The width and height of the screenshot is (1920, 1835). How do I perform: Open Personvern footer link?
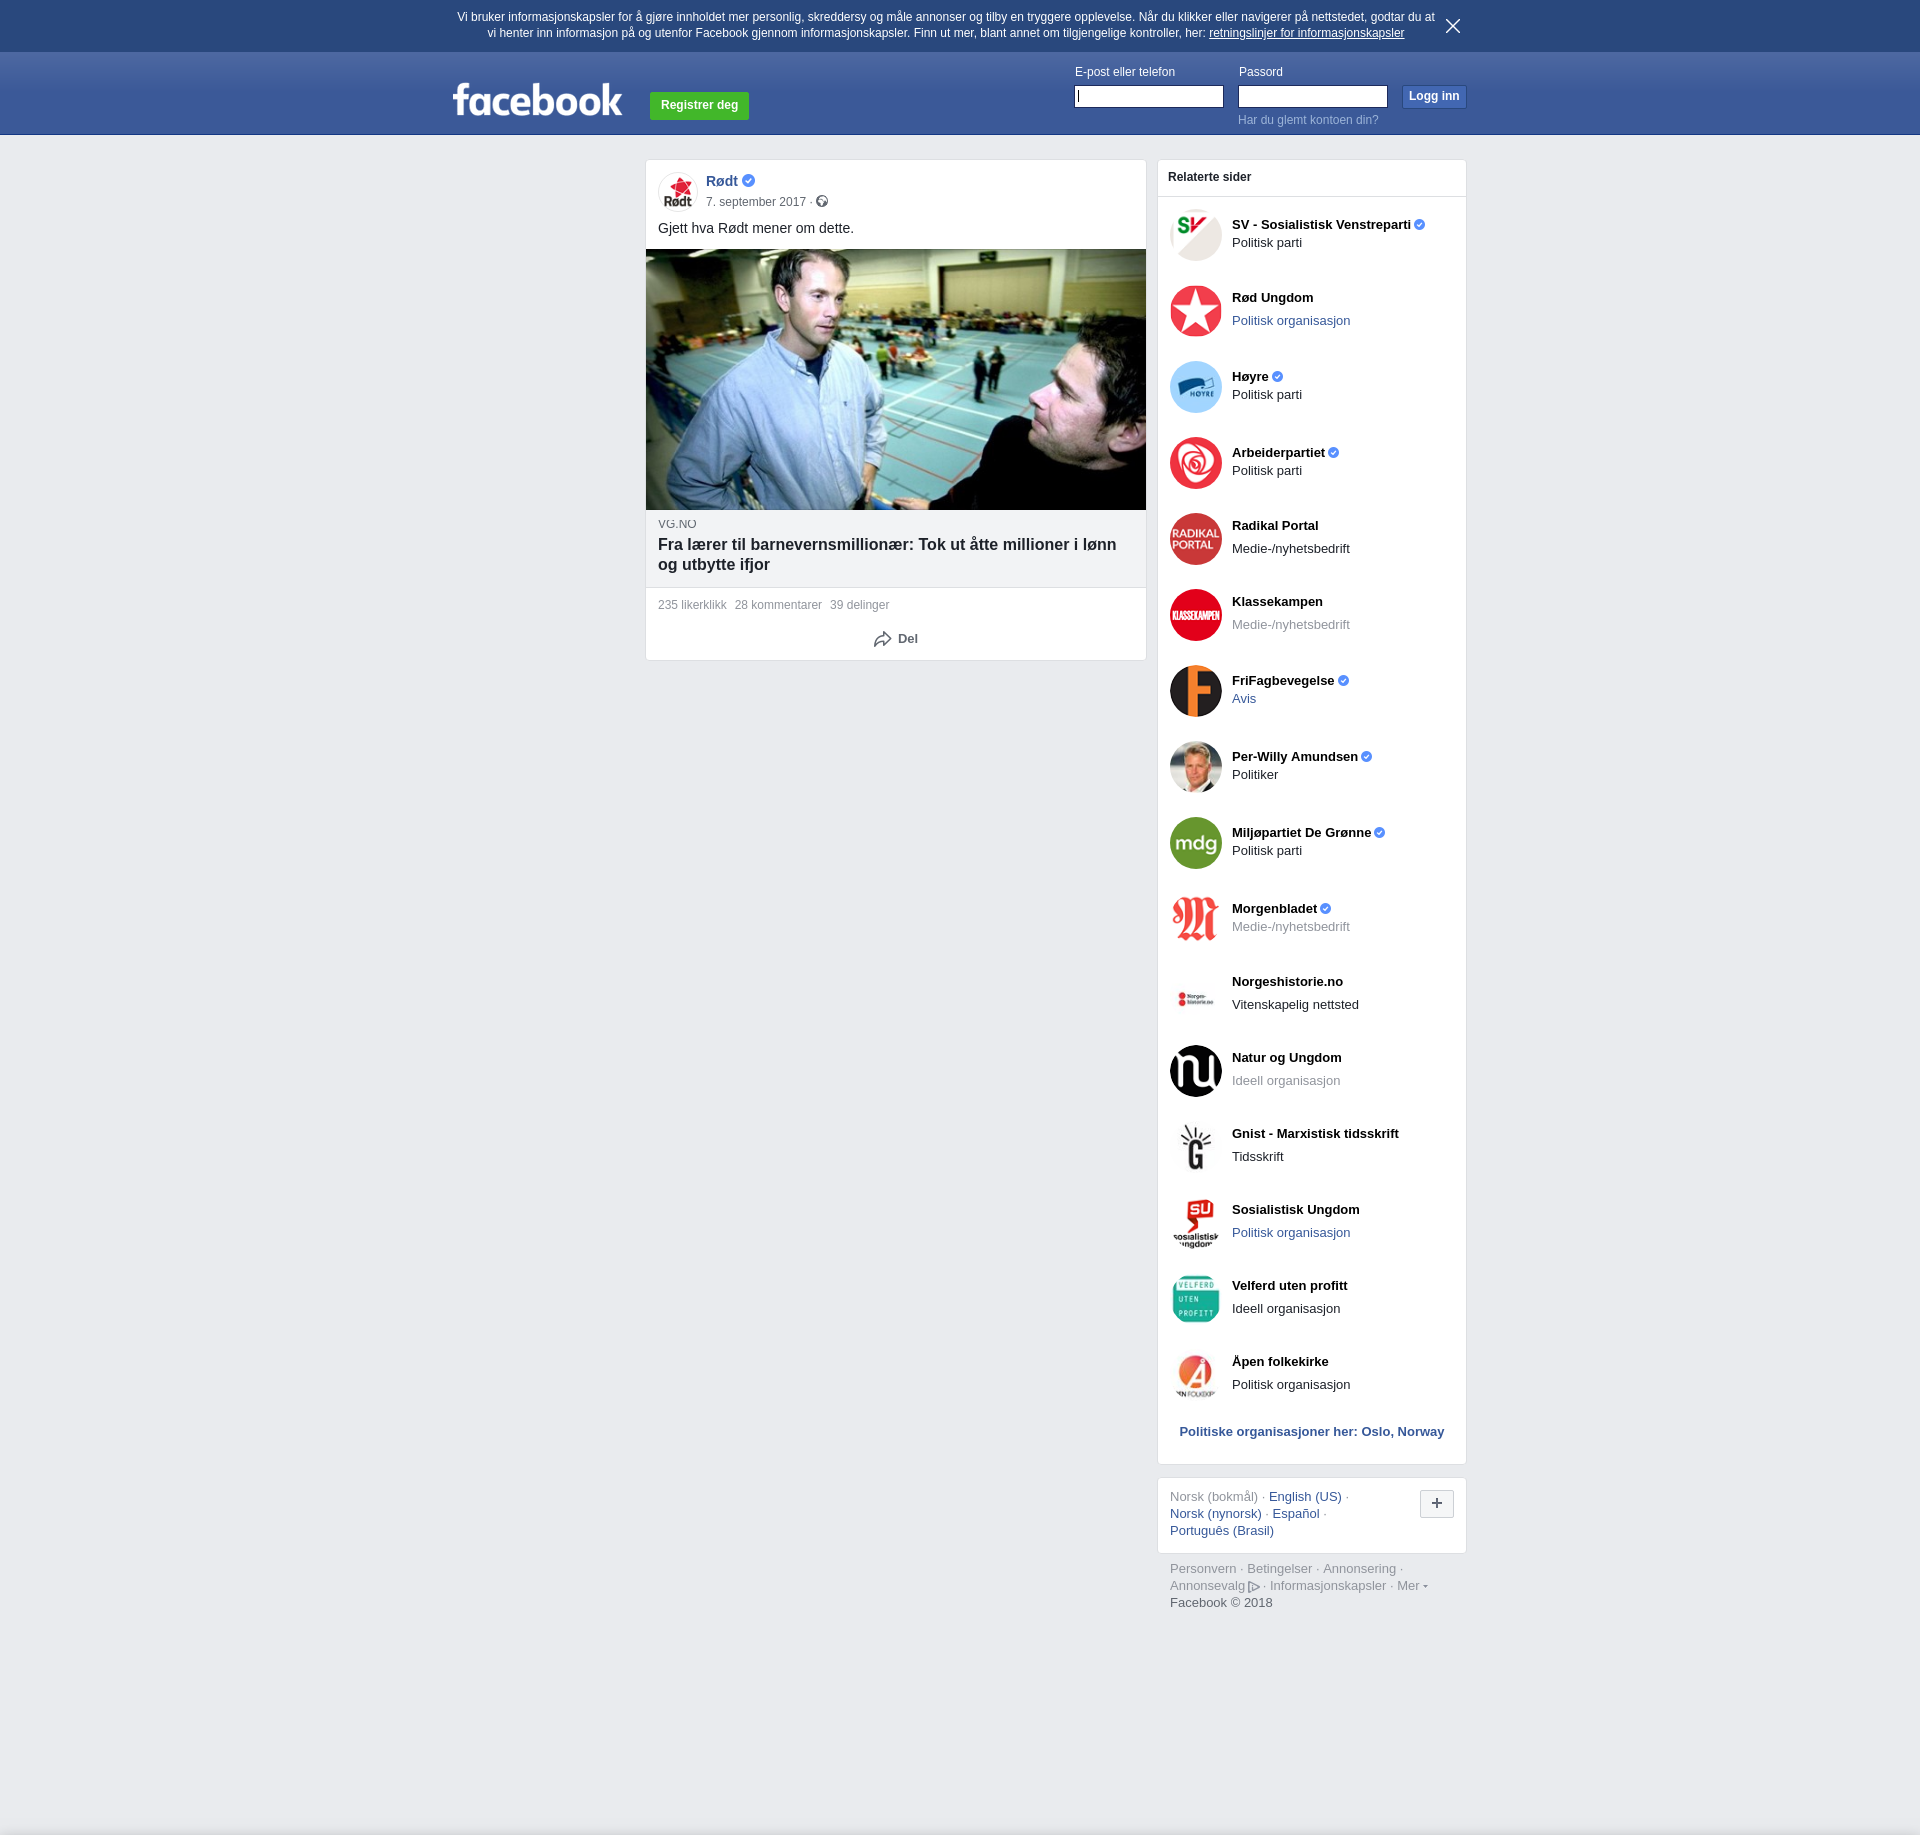(x=1203, y=1569)
